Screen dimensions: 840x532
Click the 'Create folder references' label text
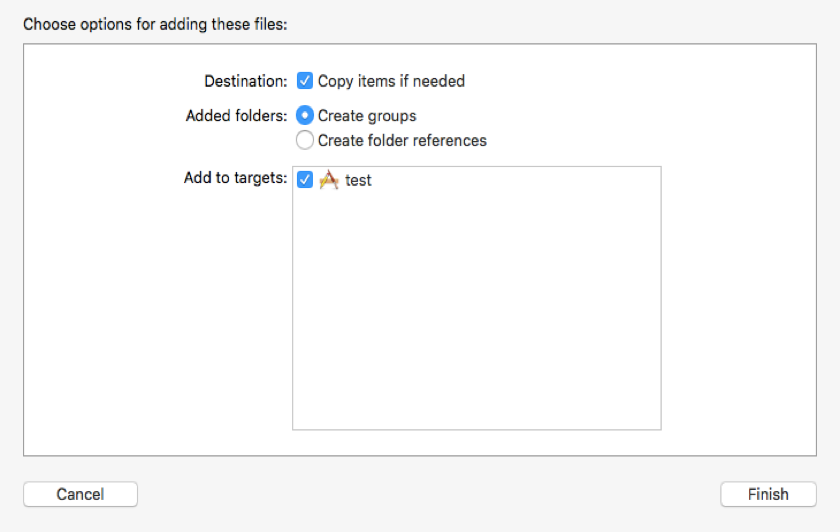pyautogui.click(x=402, y=140)
